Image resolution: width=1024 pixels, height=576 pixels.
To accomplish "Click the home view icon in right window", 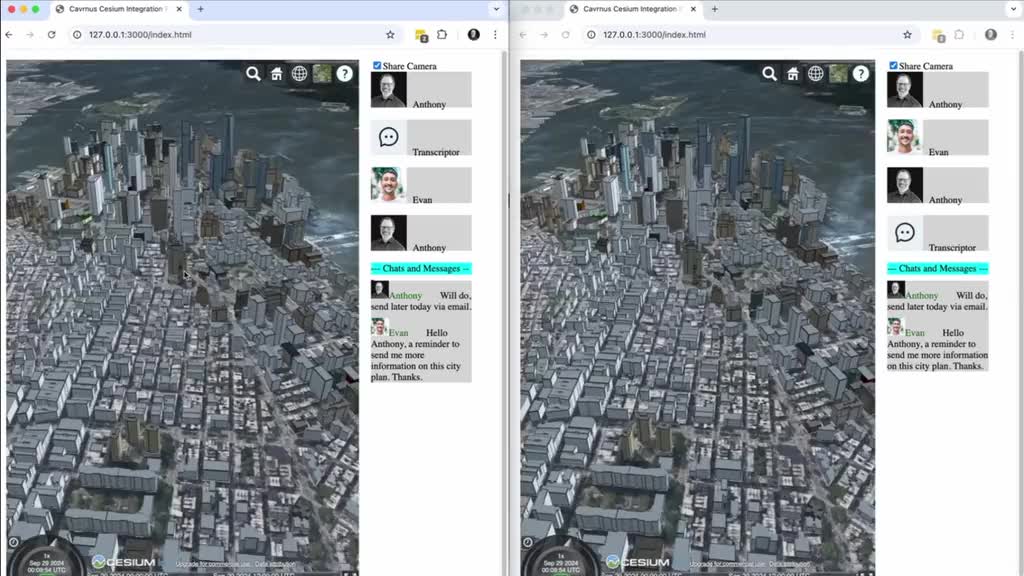I will (x=793, y=74).
